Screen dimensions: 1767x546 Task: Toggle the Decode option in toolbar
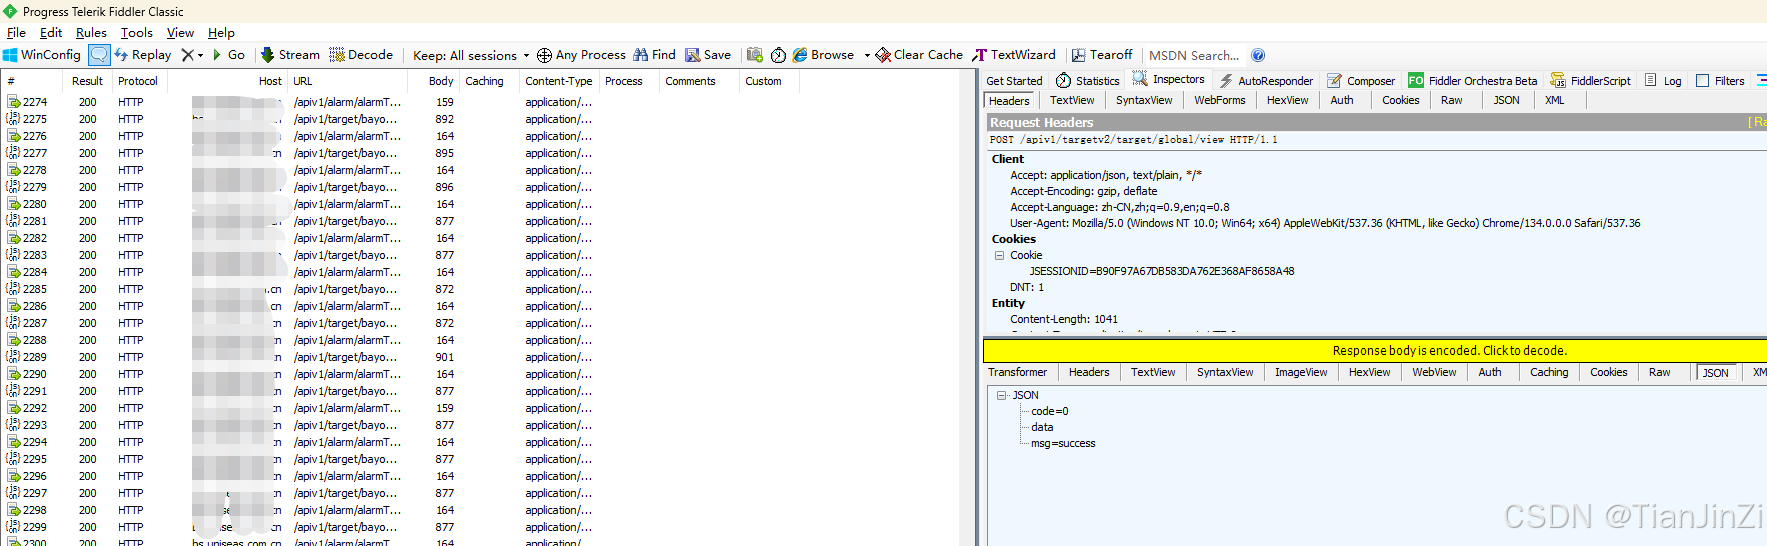(361, 55)
